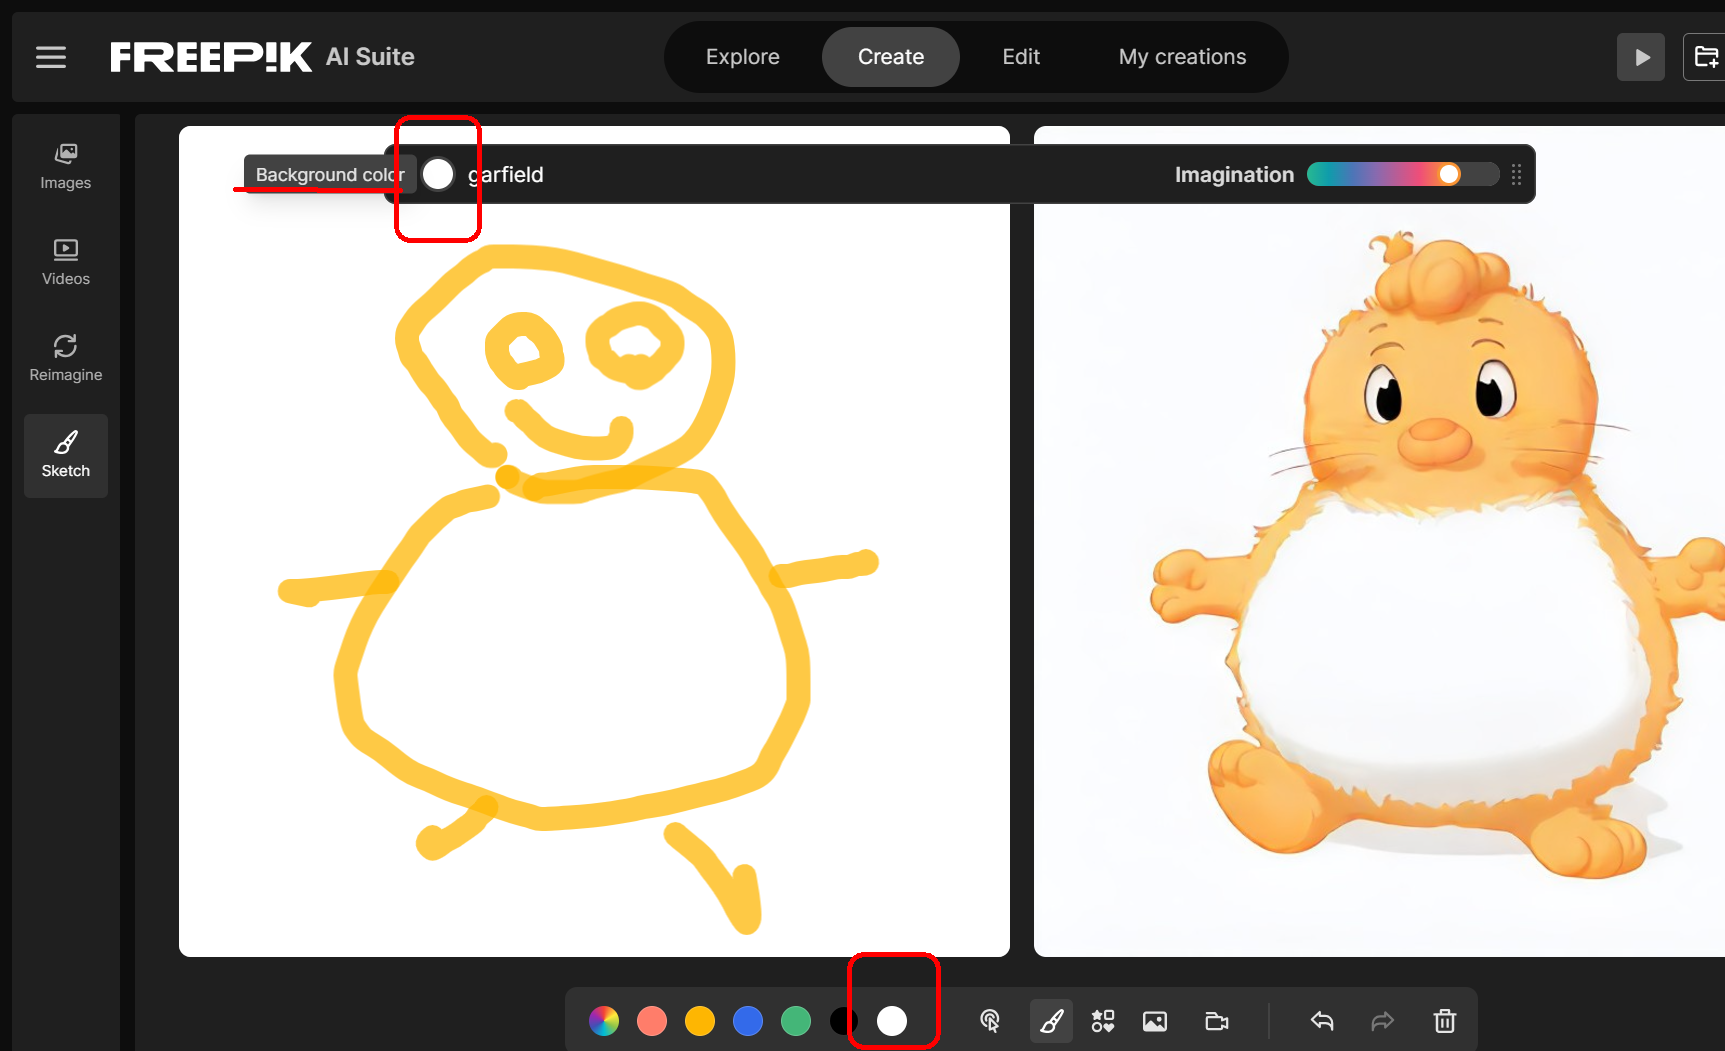Click the add folder icon in the top right
Image resolution: width=1725 pixels, height=1051 pixels.
pos(1706,57)
